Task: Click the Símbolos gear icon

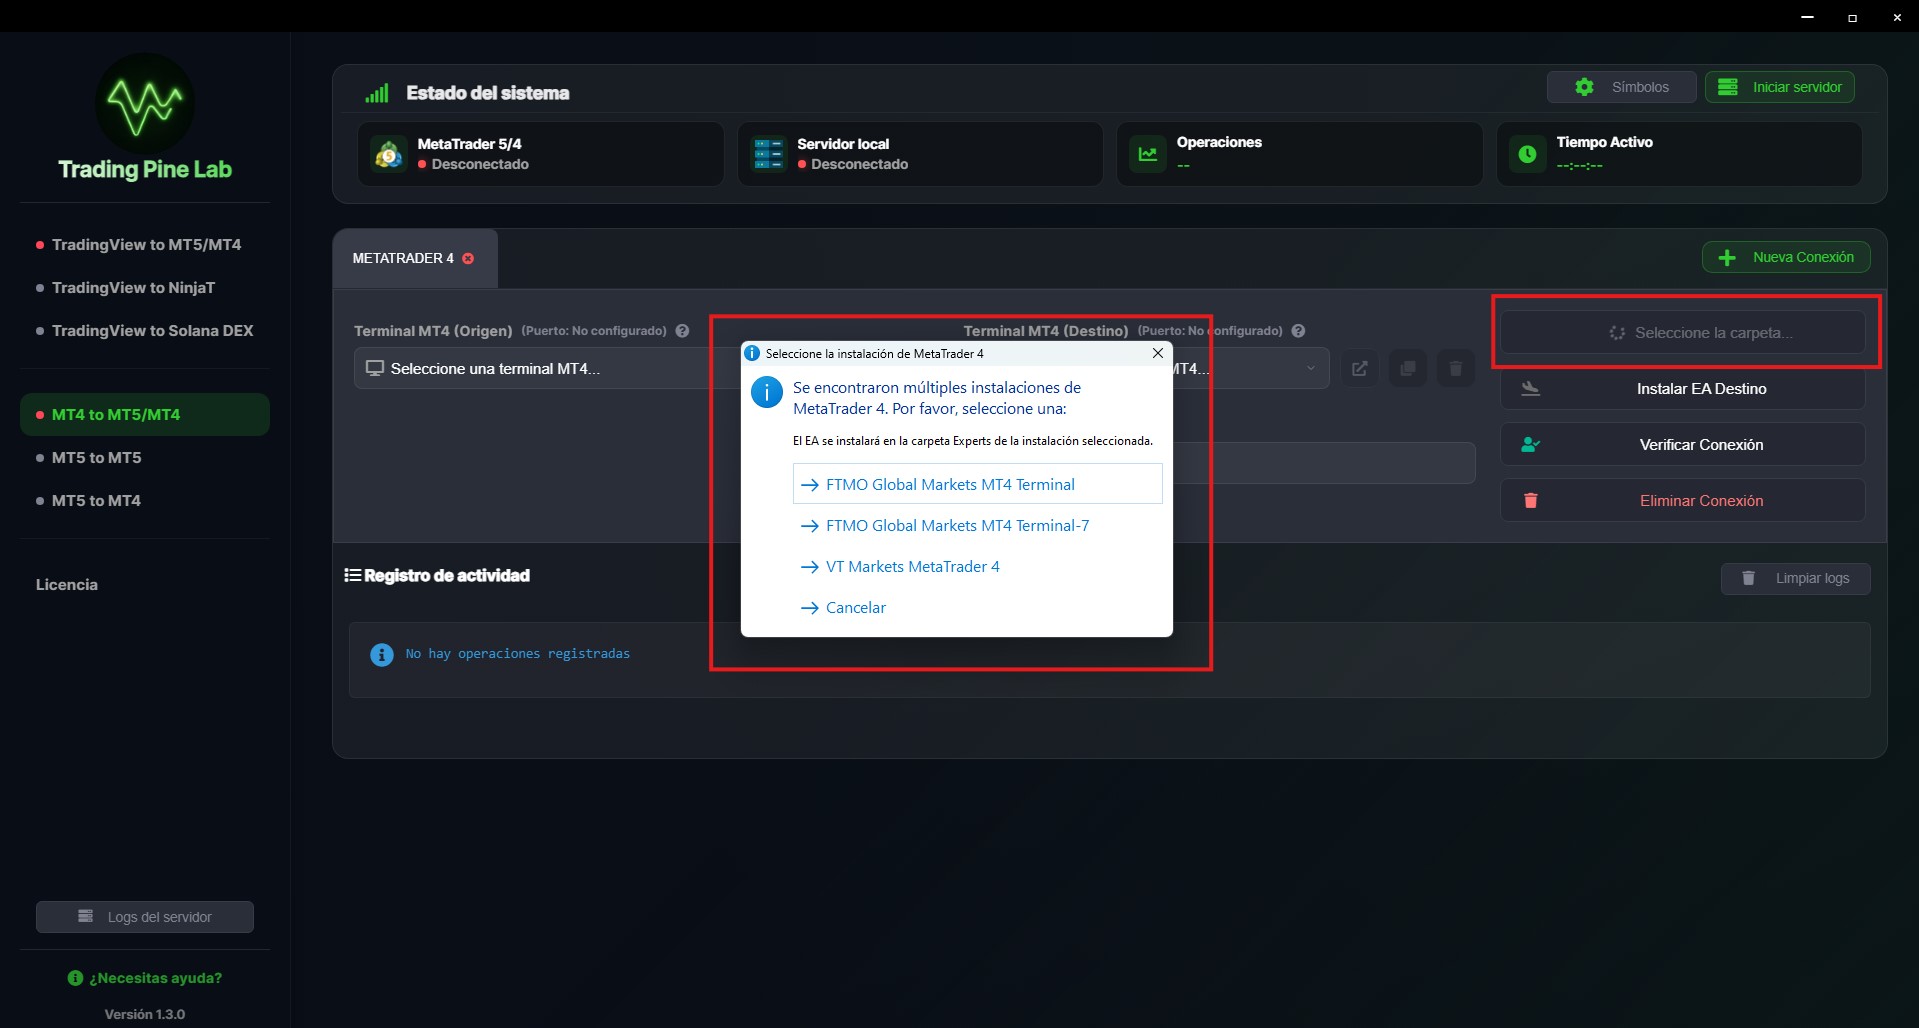Action: (x=1584, y=86)
